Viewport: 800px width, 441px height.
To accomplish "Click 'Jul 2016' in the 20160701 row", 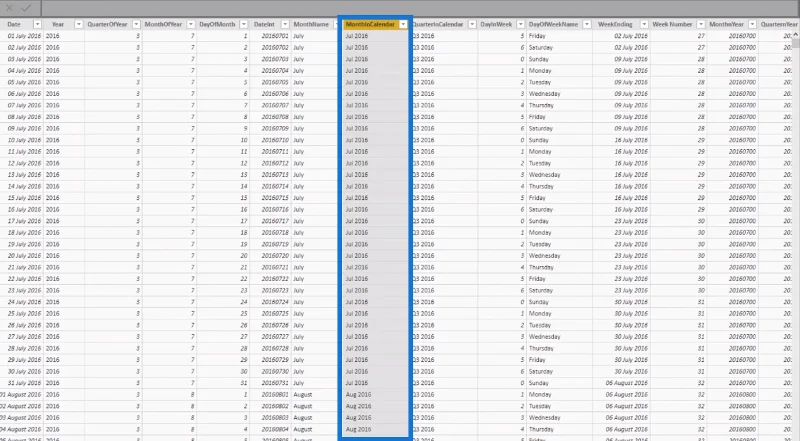I will tap(357, 36).
